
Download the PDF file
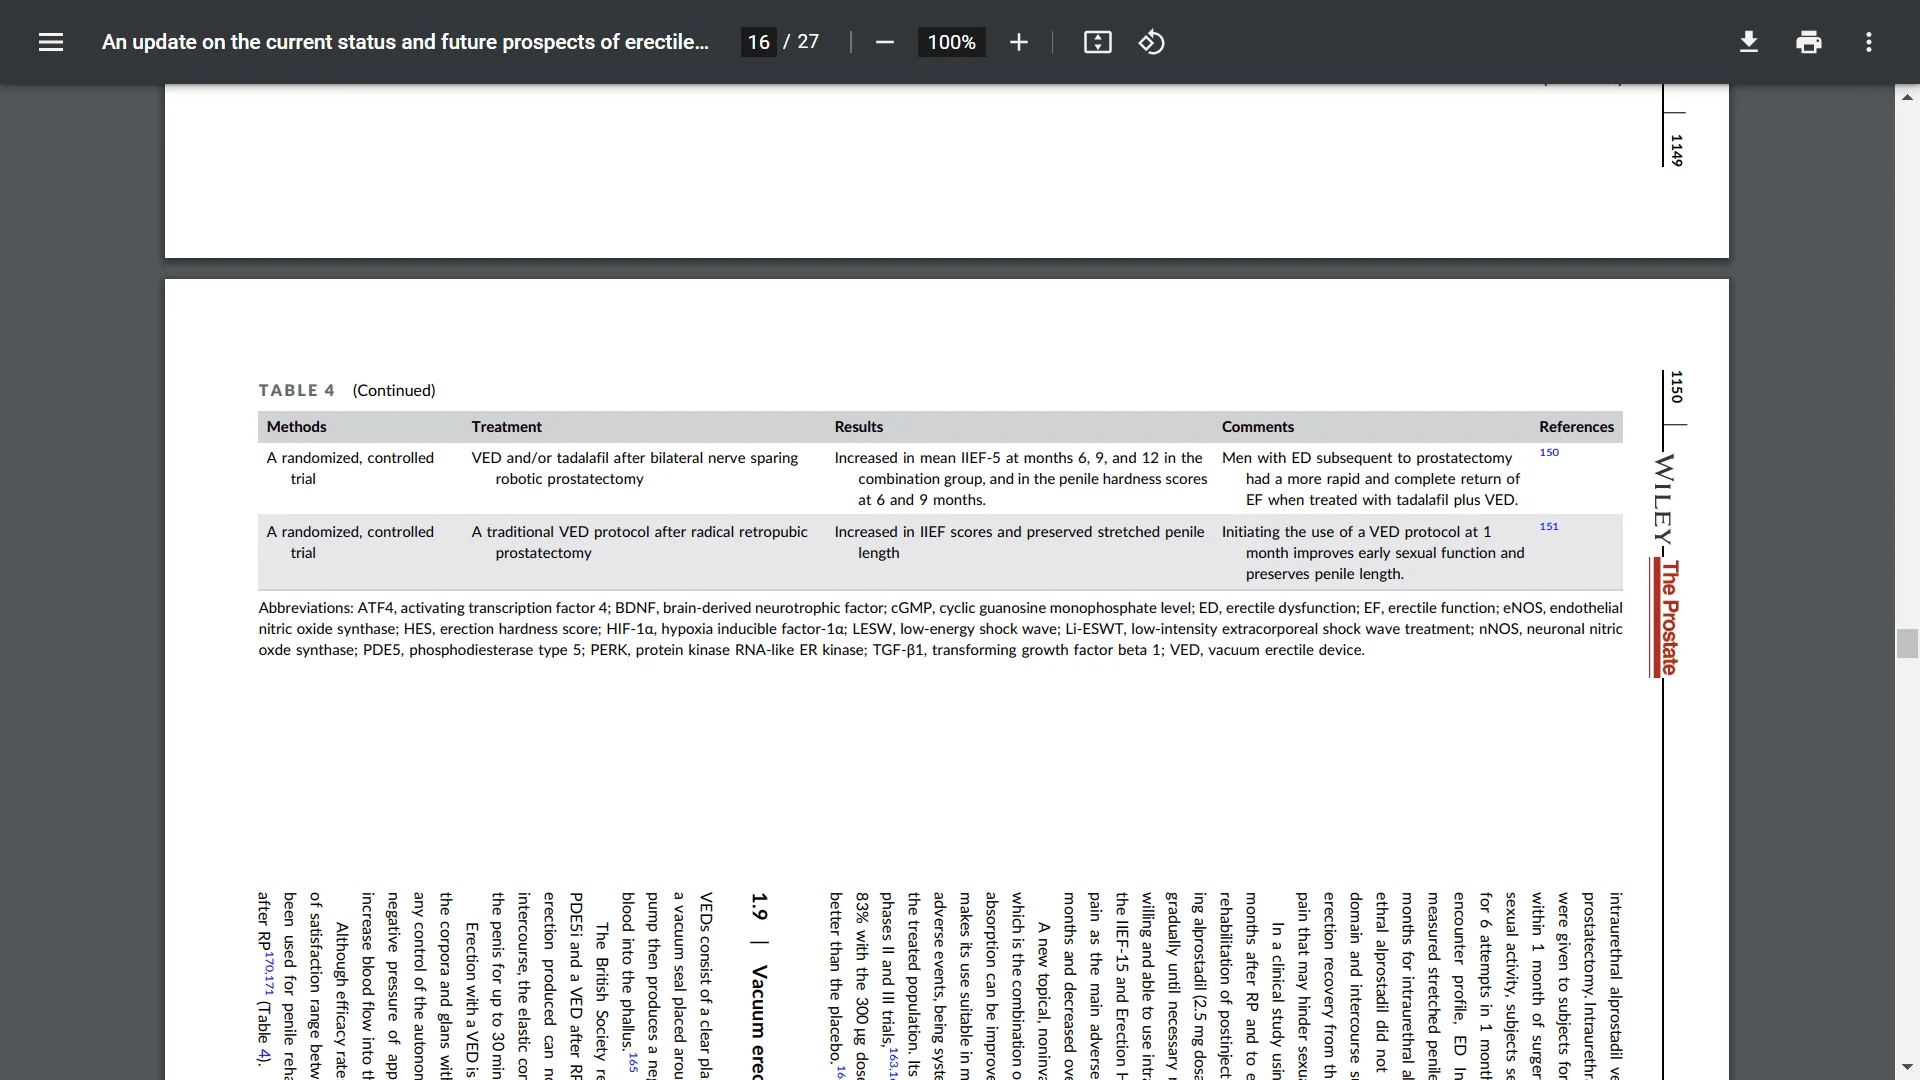pos(1748,42)
